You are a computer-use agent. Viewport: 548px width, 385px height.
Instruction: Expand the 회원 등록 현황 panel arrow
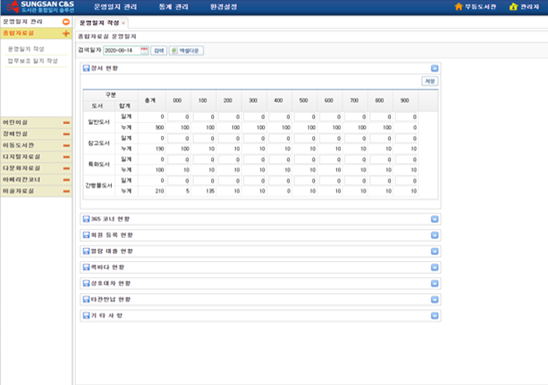(434, 235)
